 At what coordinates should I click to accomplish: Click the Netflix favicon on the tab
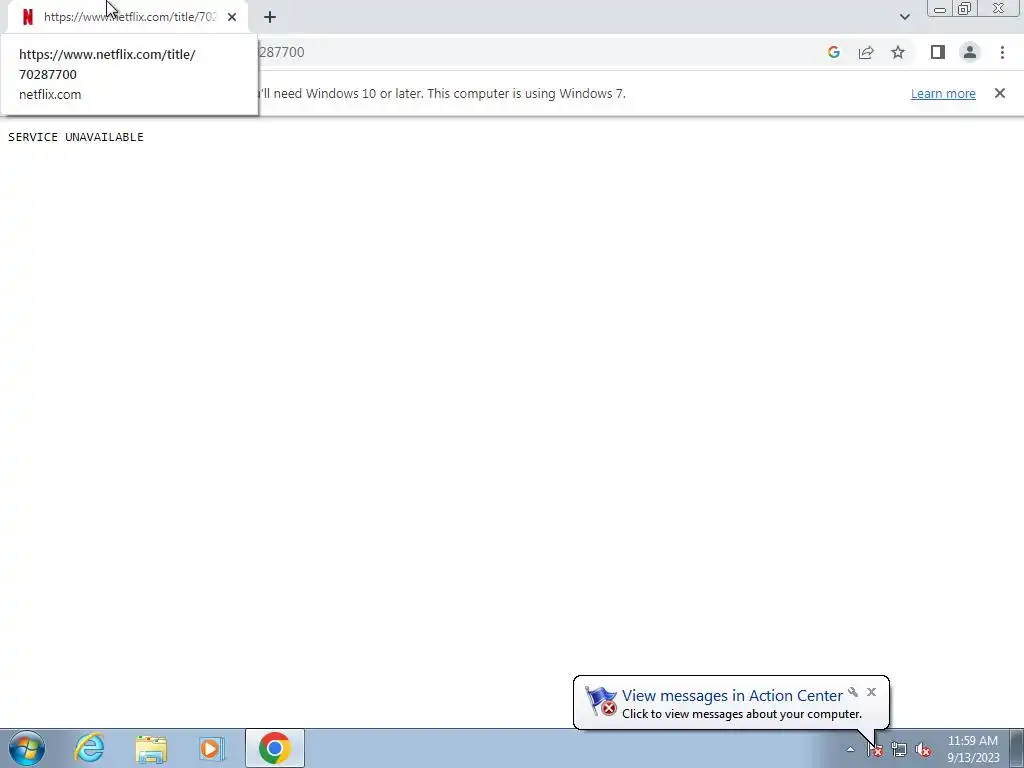click(27, 17)
